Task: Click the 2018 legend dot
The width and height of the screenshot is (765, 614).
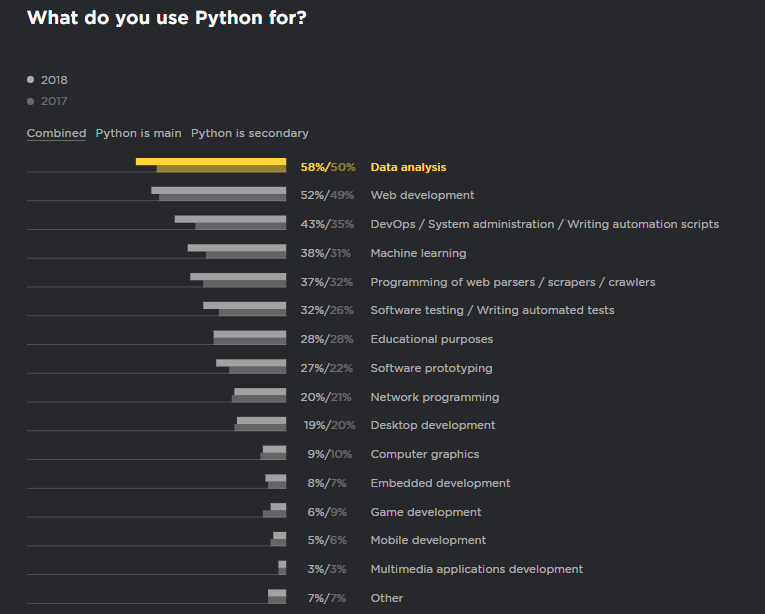Action: 31,80
